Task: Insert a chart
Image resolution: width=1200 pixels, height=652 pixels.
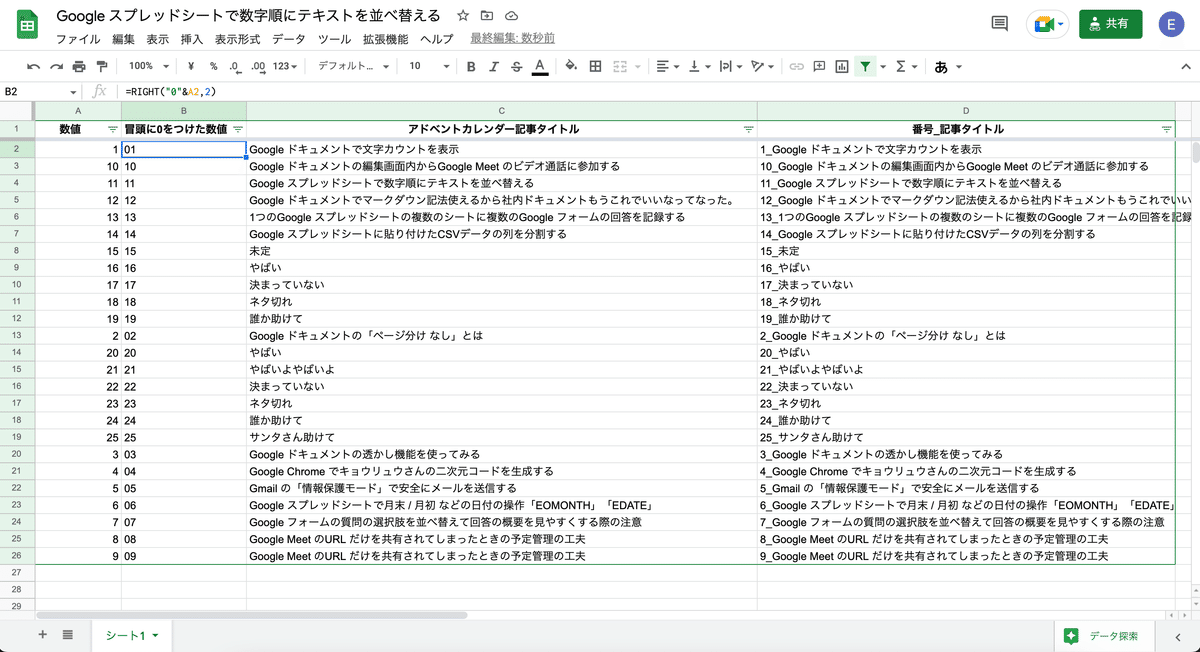Action: (842, 66)
